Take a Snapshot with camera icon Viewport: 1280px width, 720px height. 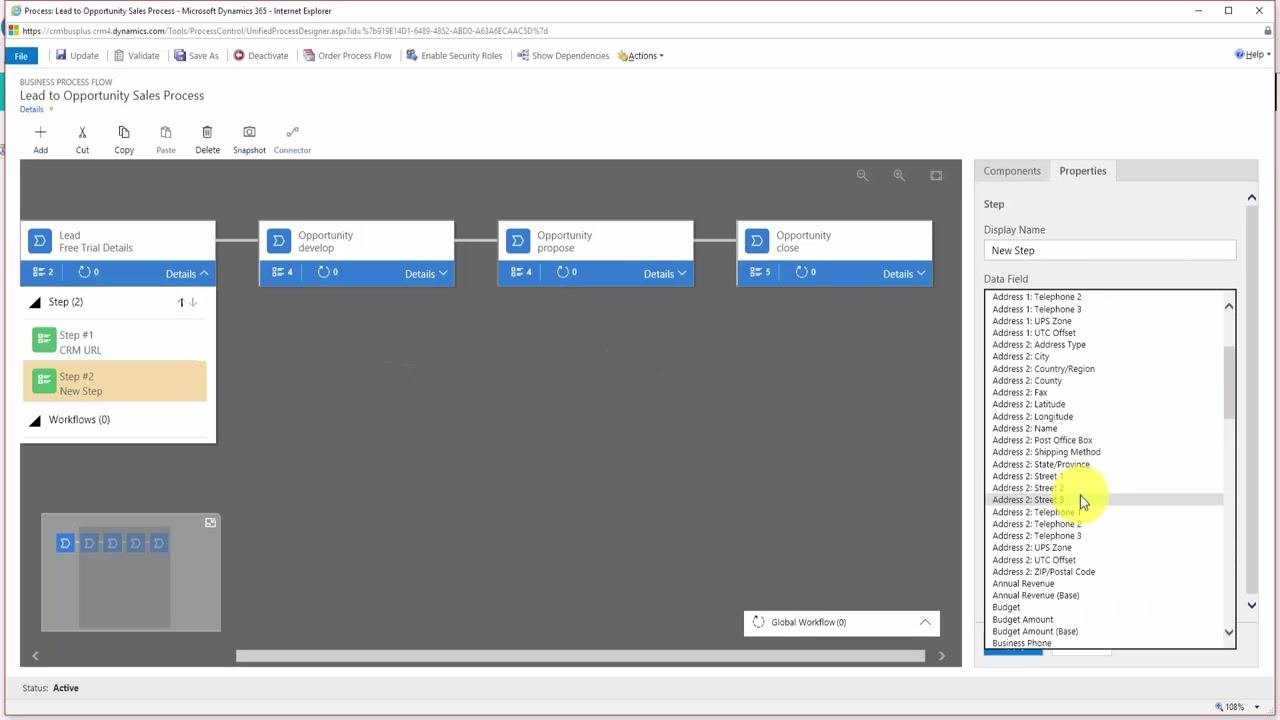[x=249, y=132]
